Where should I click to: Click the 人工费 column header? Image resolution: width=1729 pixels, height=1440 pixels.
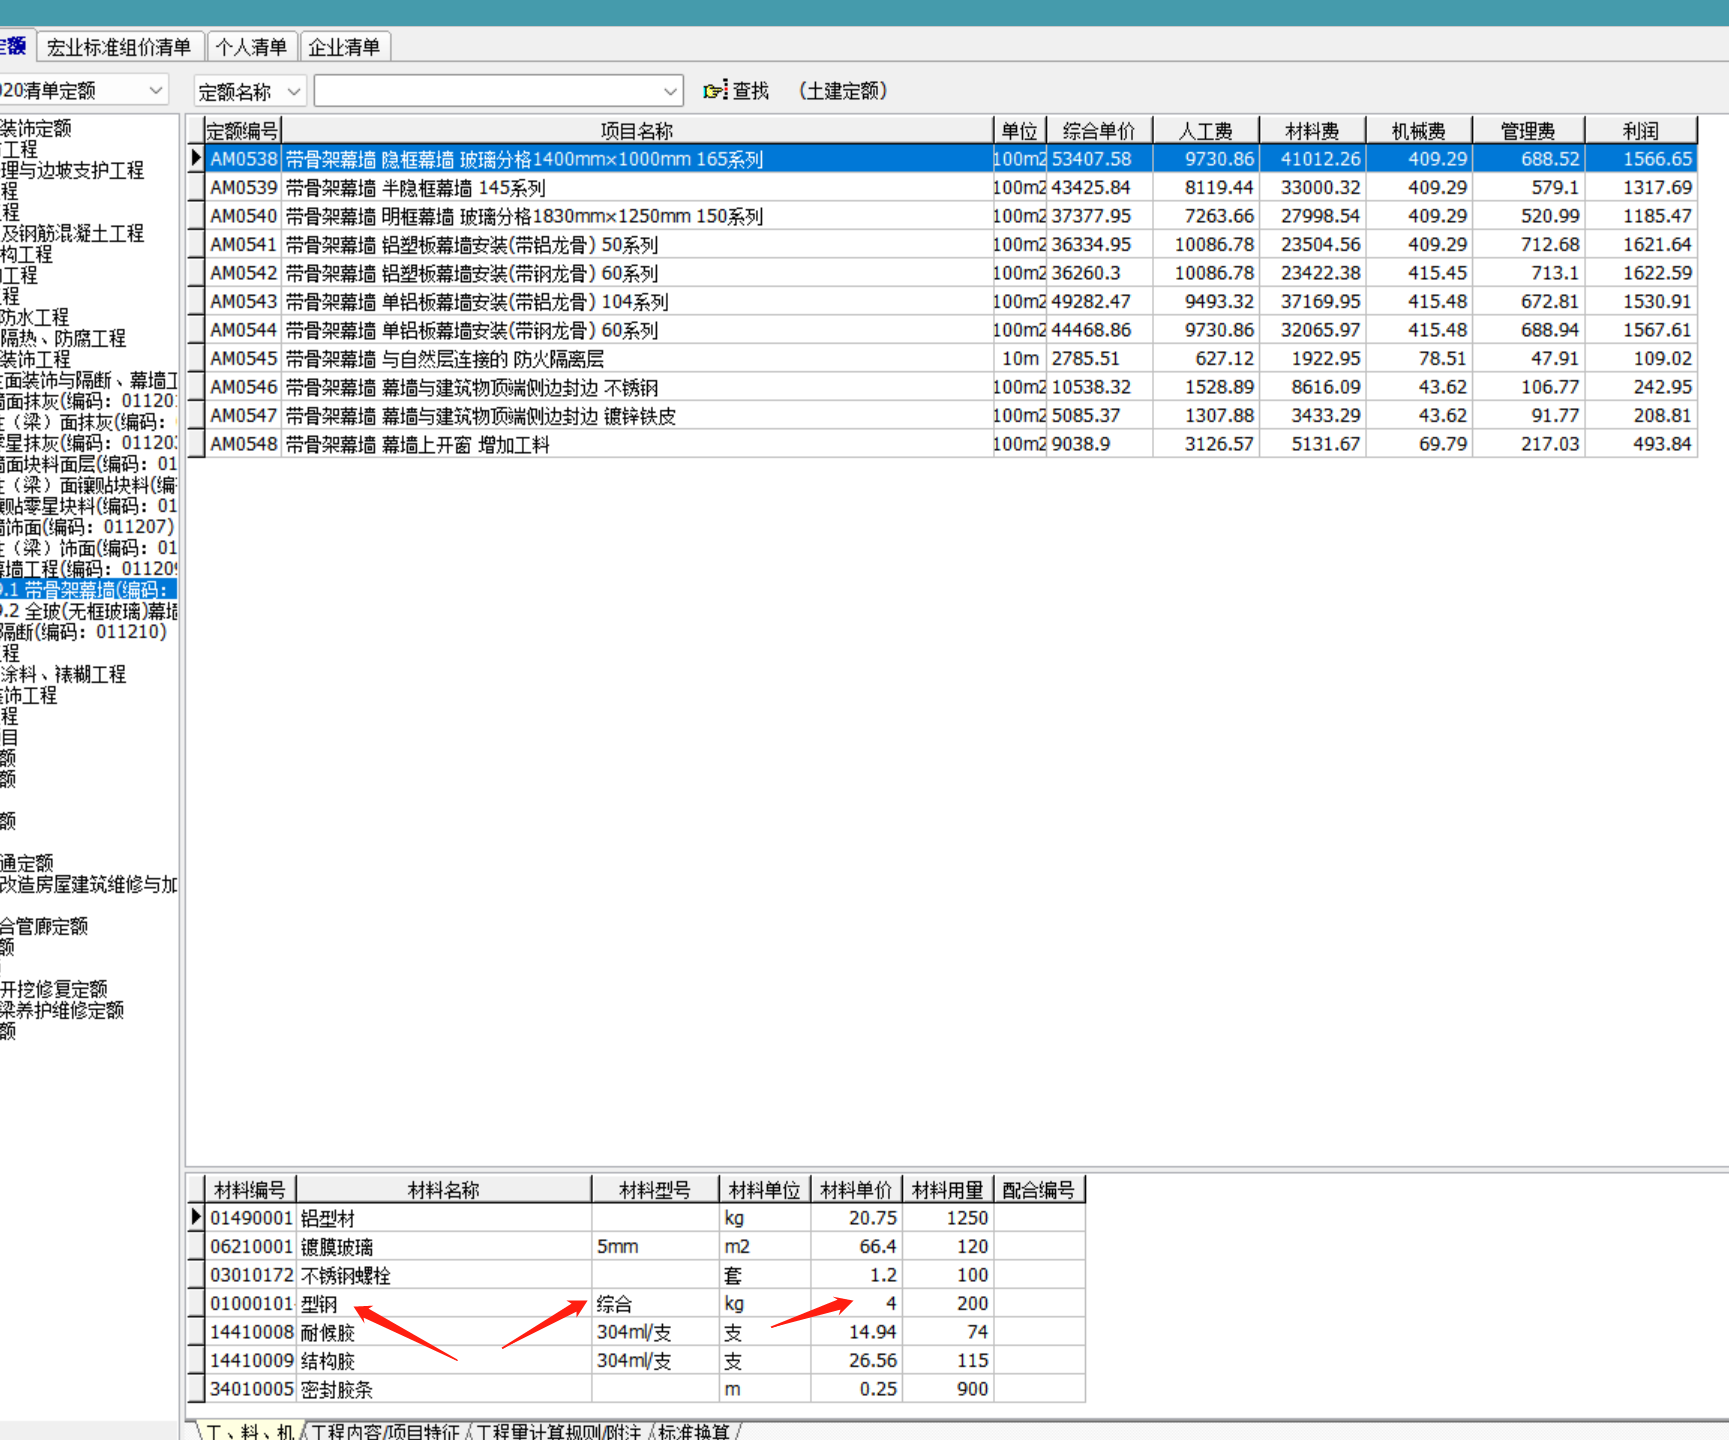click(1206, 131)
